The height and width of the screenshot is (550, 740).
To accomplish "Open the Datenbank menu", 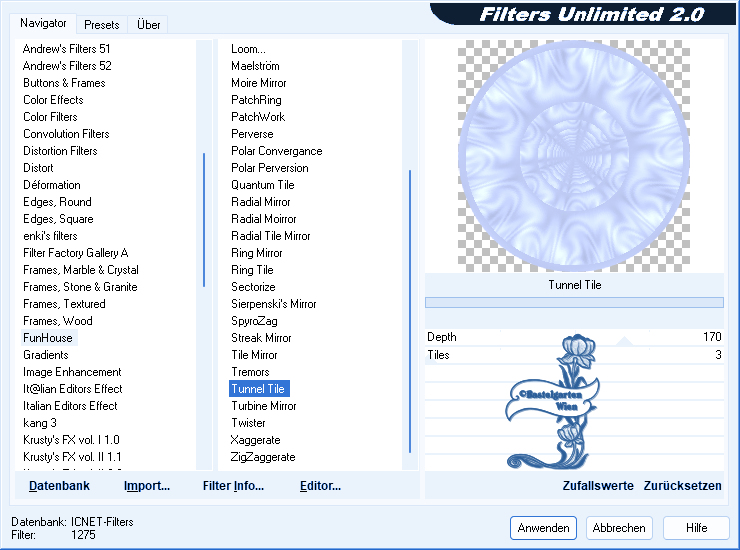I will 59,486.
